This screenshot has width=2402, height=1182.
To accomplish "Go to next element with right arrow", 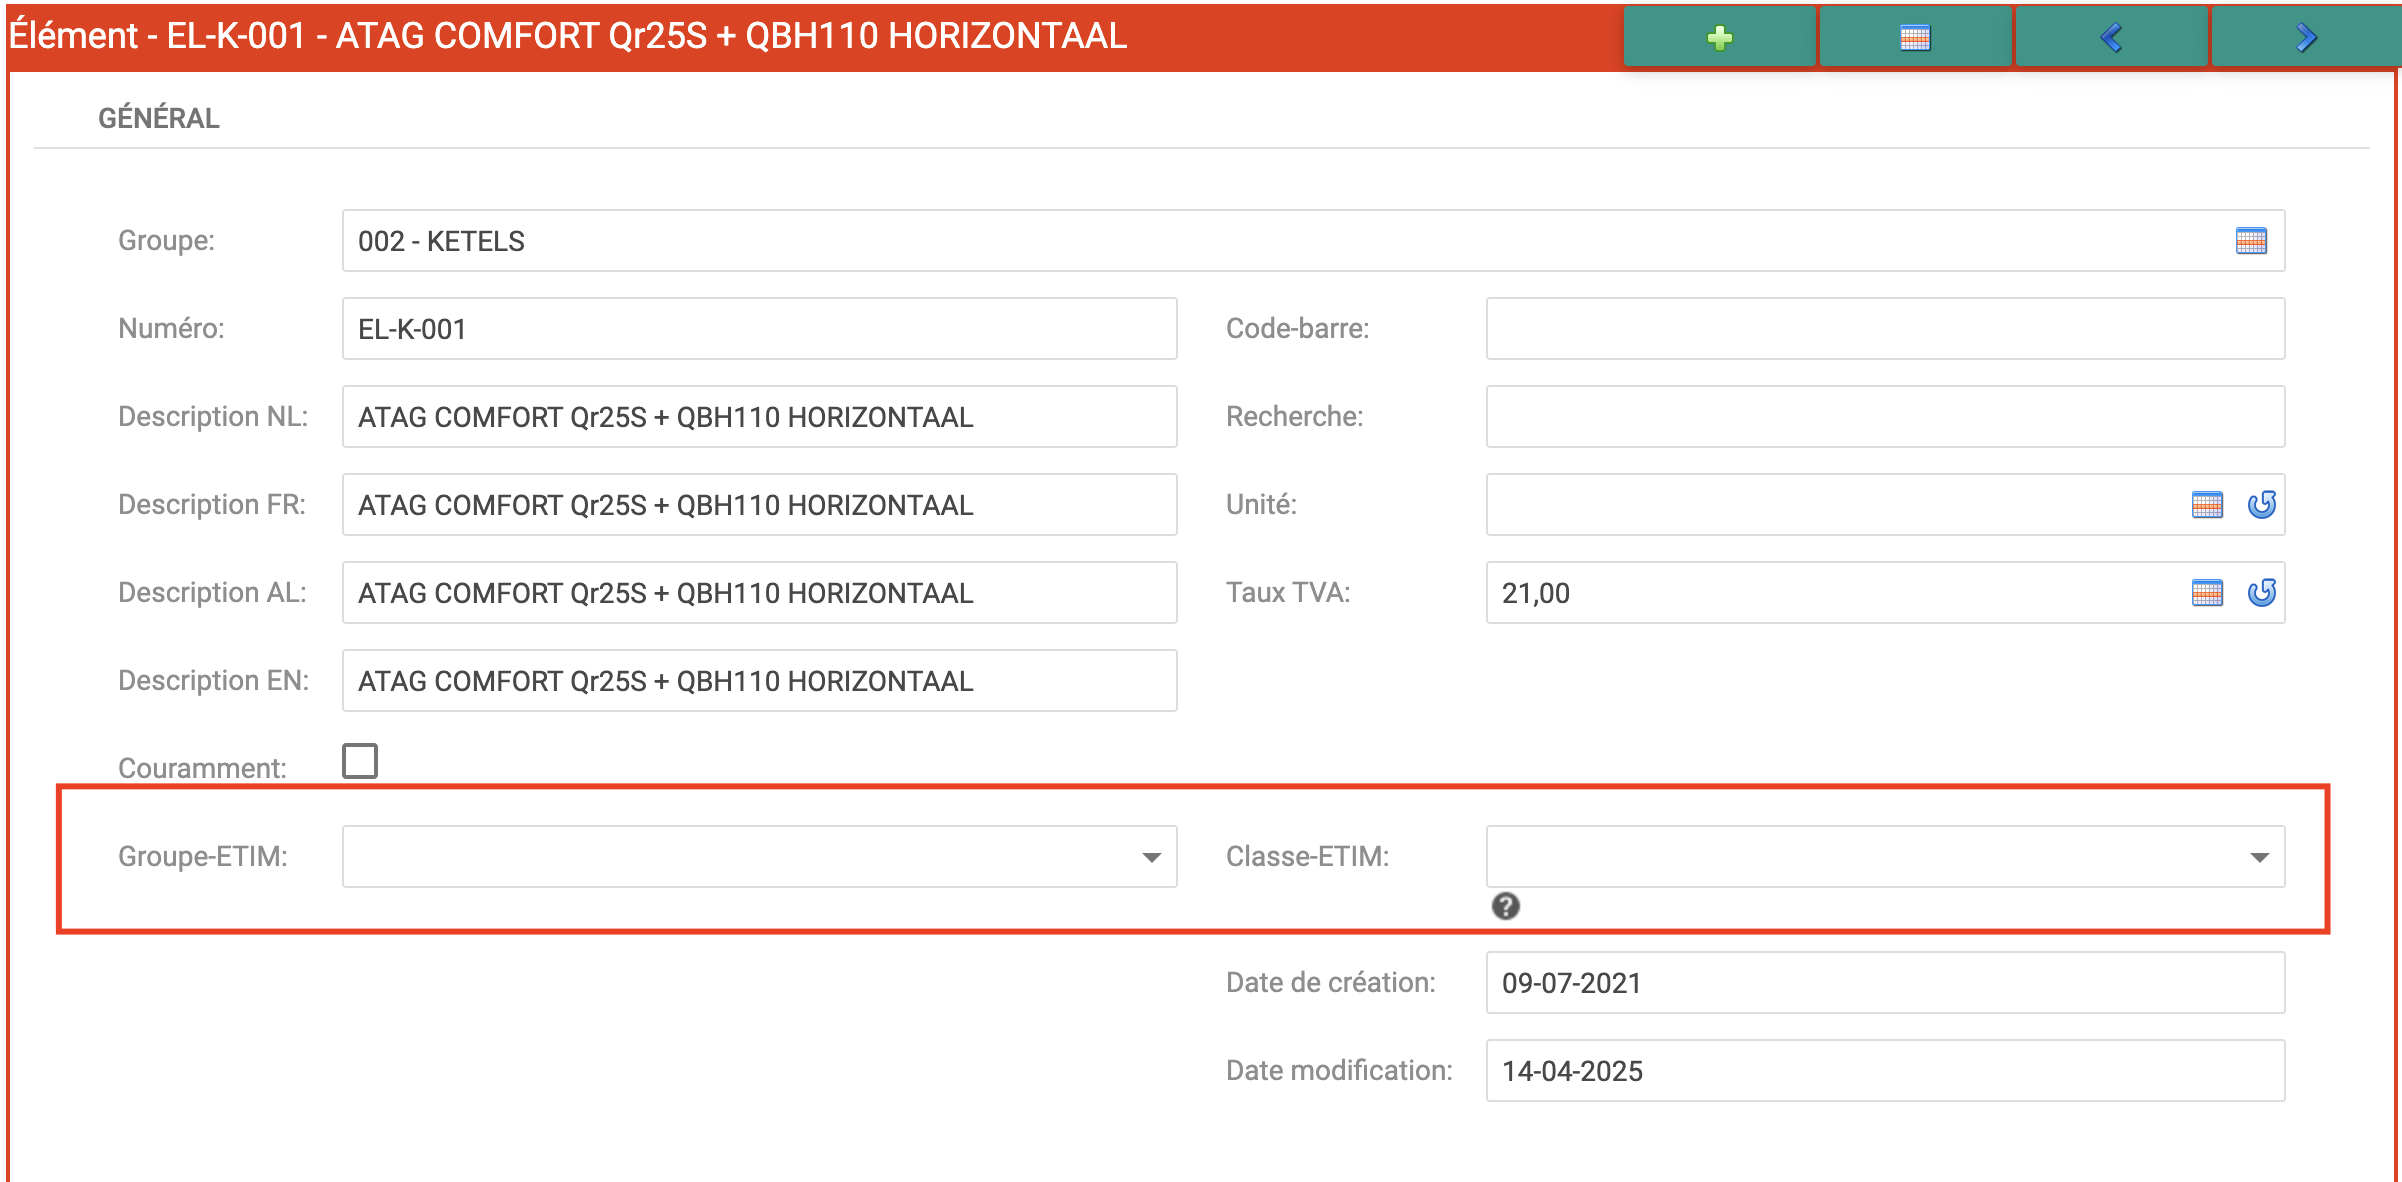I will 2305,38.
